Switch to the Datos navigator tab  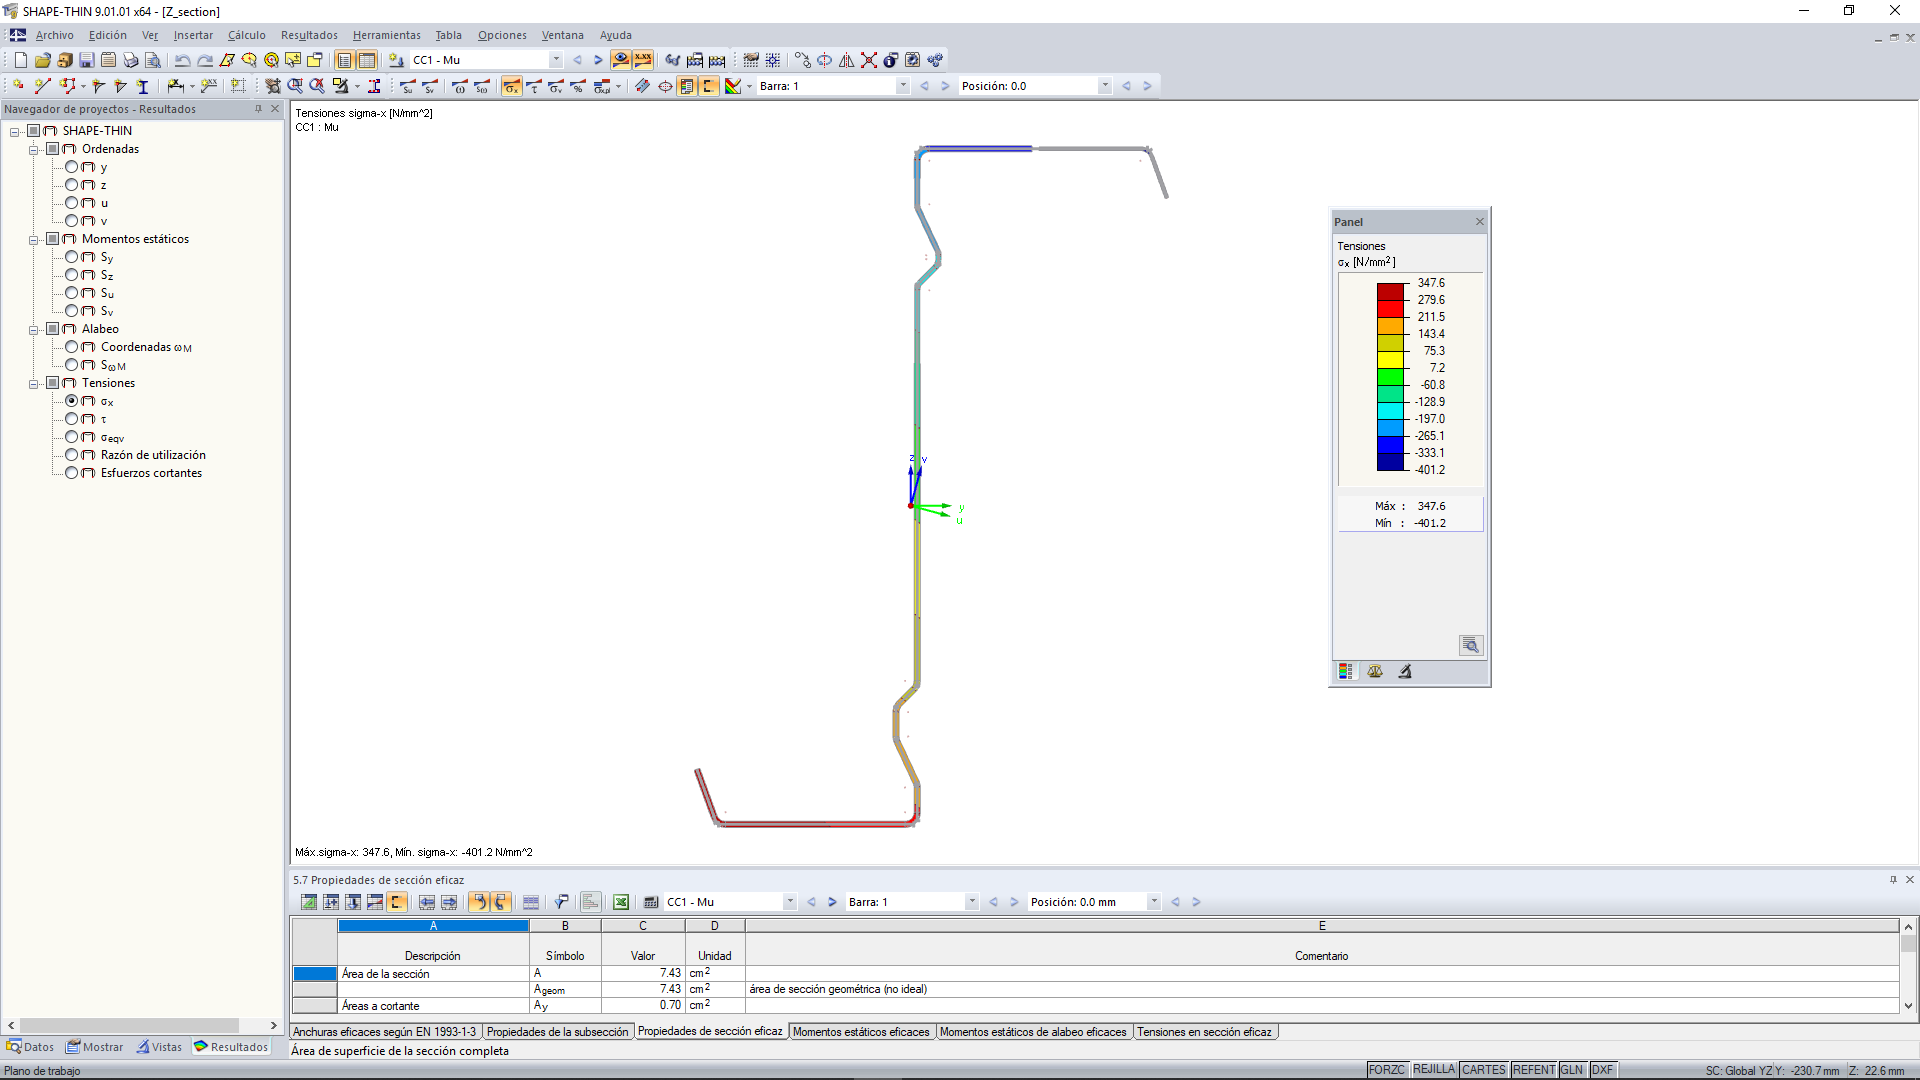click(x=30, y=1047)
